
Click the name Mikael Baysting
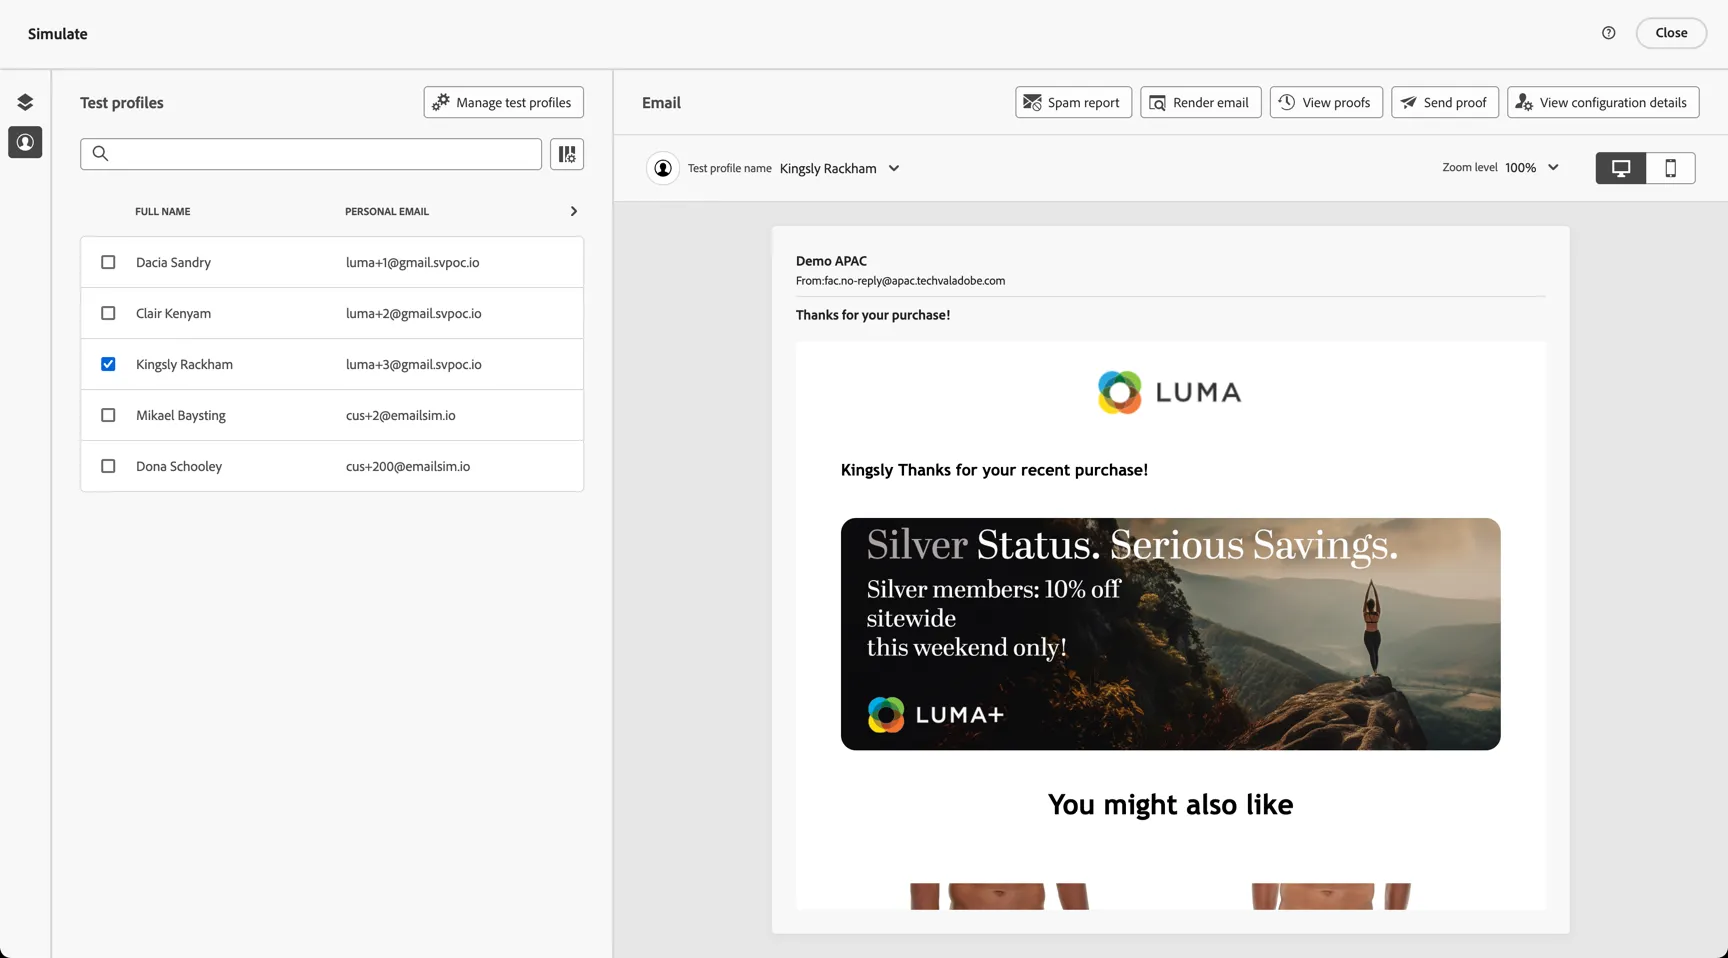[x=181, y=416]
